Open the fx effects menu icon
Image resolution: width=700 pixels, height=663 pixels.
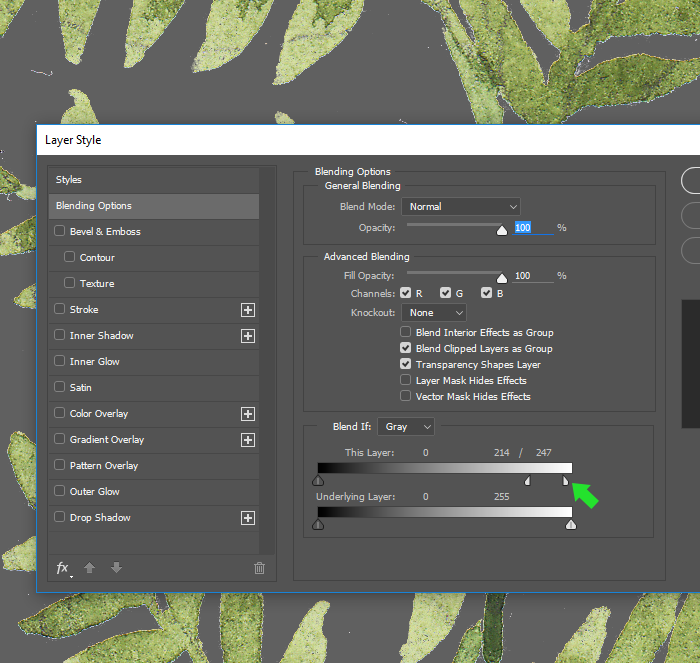63,568
